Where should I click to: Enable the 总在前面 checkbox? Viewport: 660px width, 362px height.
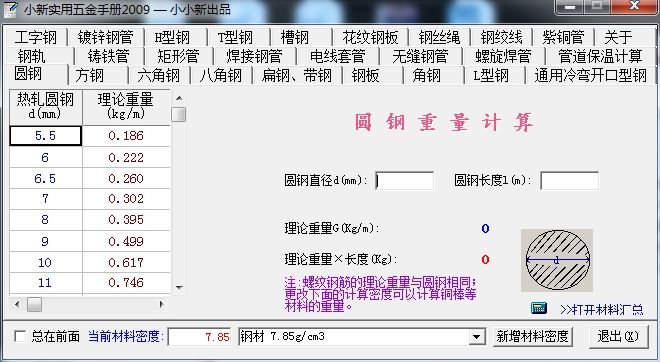(20, 336)
